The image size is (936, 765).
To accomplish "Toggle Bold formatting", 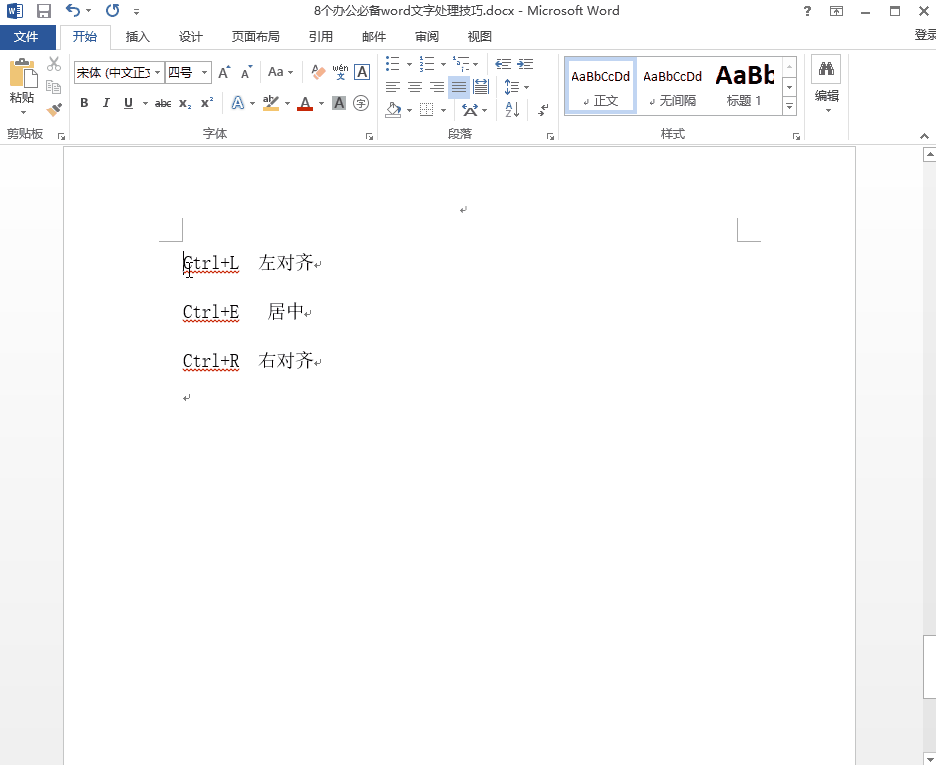I will pos(84,103).
